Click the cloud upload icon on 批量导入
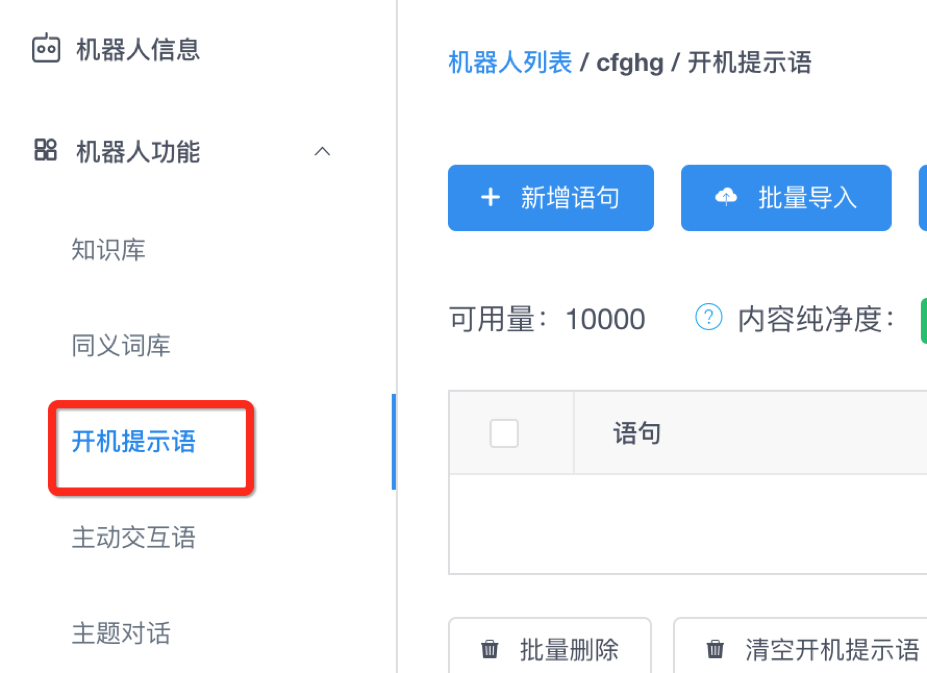The height and width of the screenshot is (673, 927). (726, 198)
